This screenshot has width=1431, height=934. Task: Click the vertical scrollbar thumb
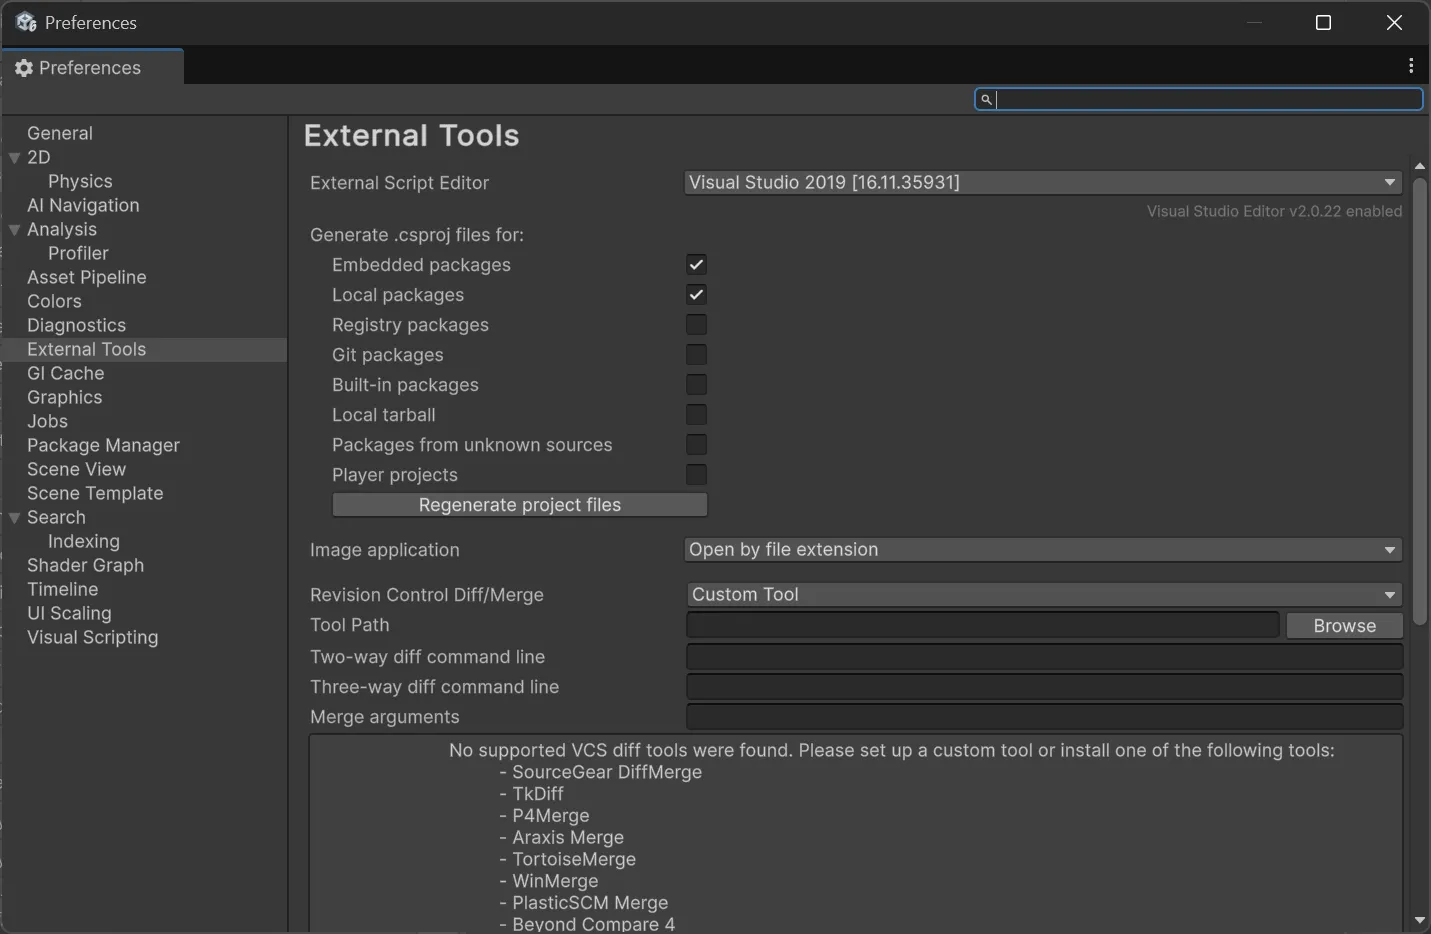click(x=1420, y=400)
